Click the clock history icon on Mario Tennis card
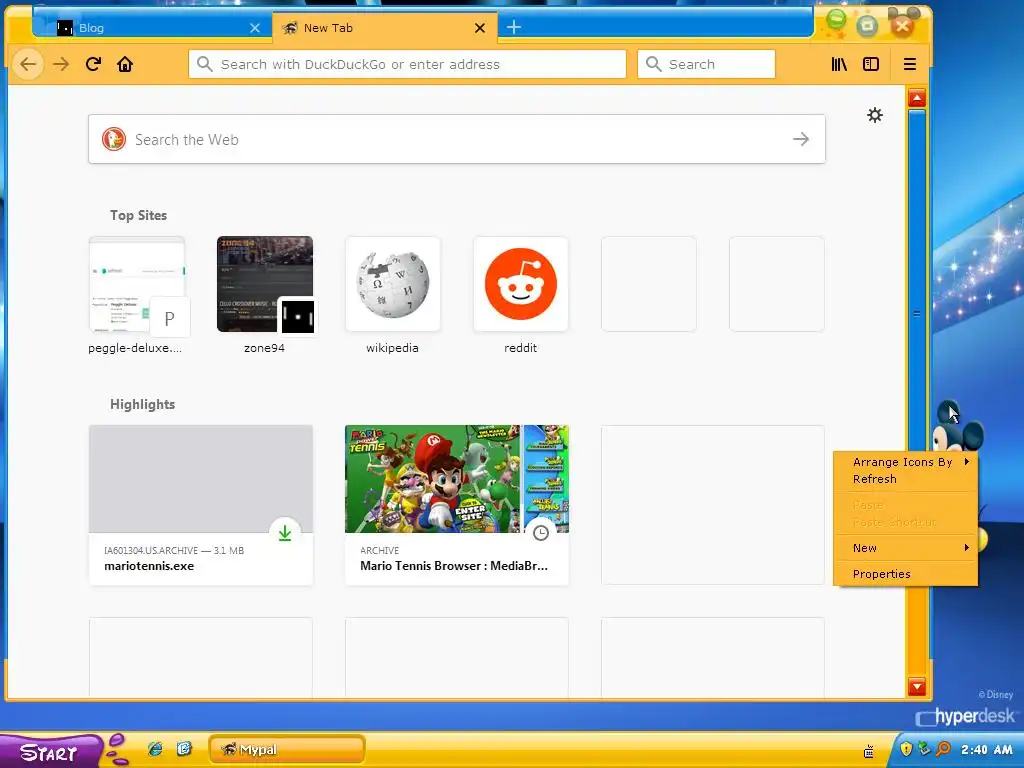 point(541,533)
